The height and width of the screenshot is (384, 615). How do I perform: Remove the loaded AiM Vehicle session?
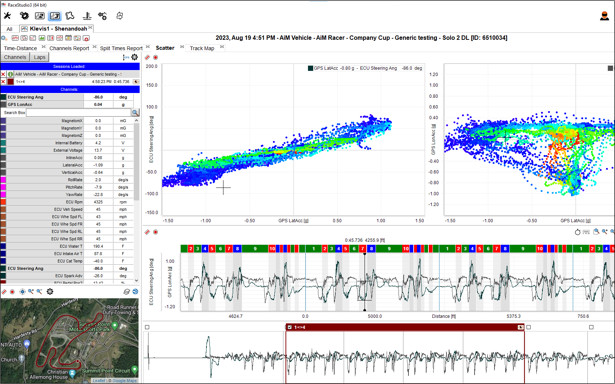click(3, 74)
